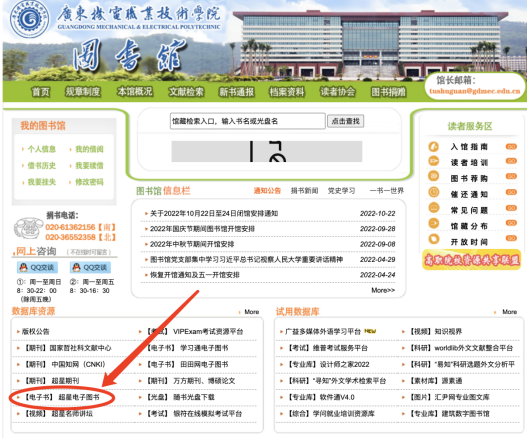This screenshot has height=438, width=527.
Task: Open the 高职院校资源共享联盟 banner
Action: pyautogui.click(x=471, y=260)
